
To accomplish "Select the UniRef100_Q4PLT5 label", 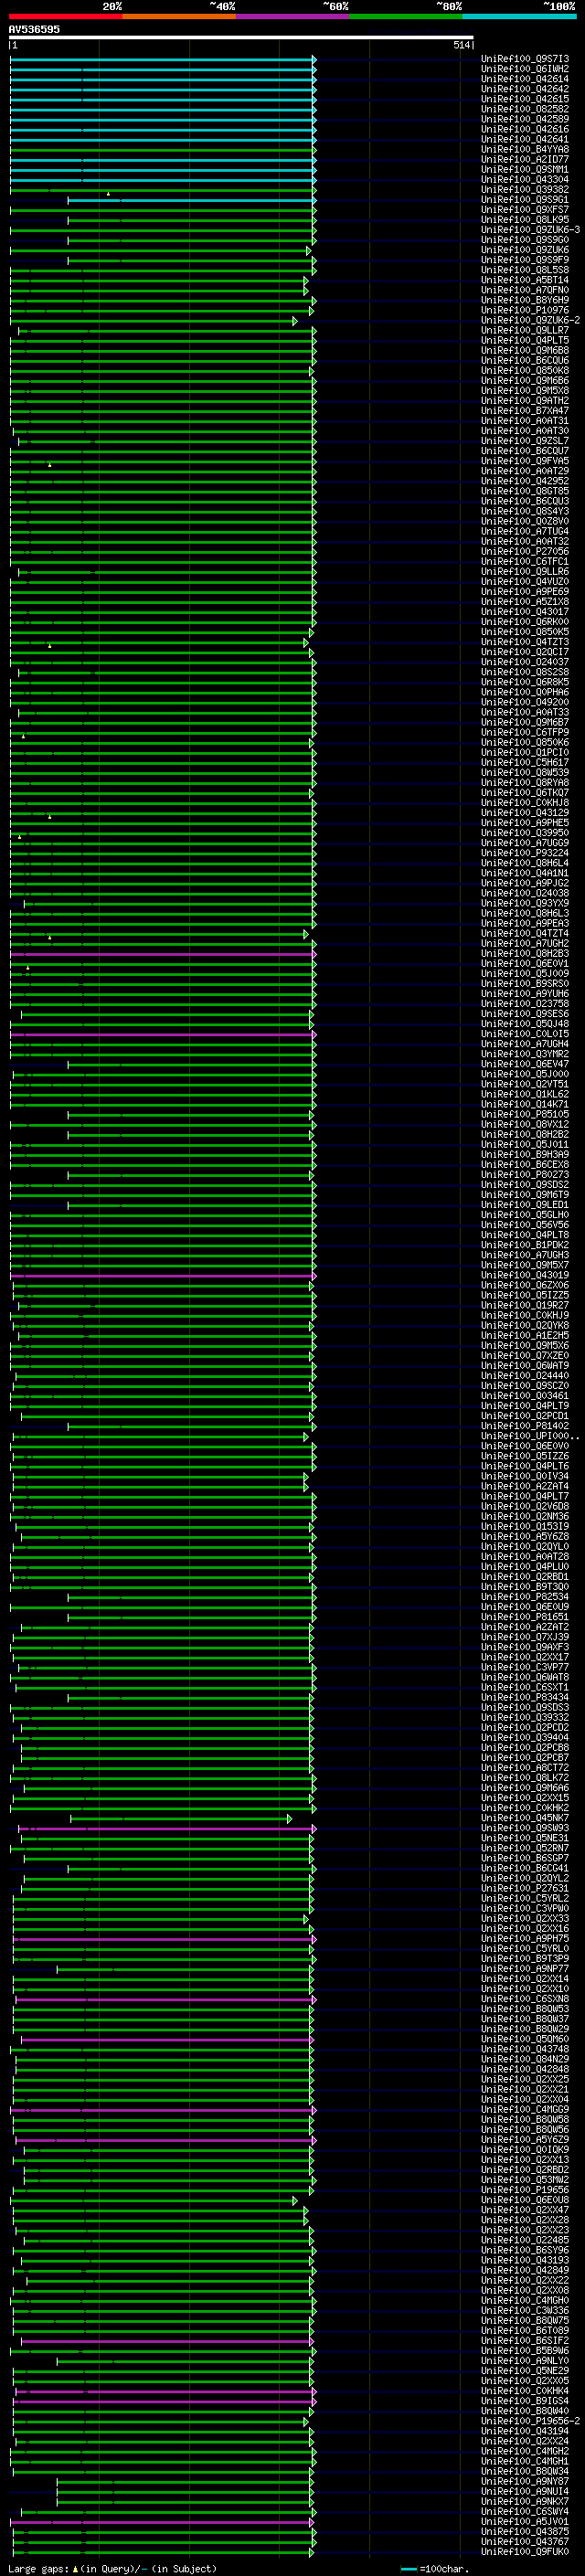I will 525,340.
